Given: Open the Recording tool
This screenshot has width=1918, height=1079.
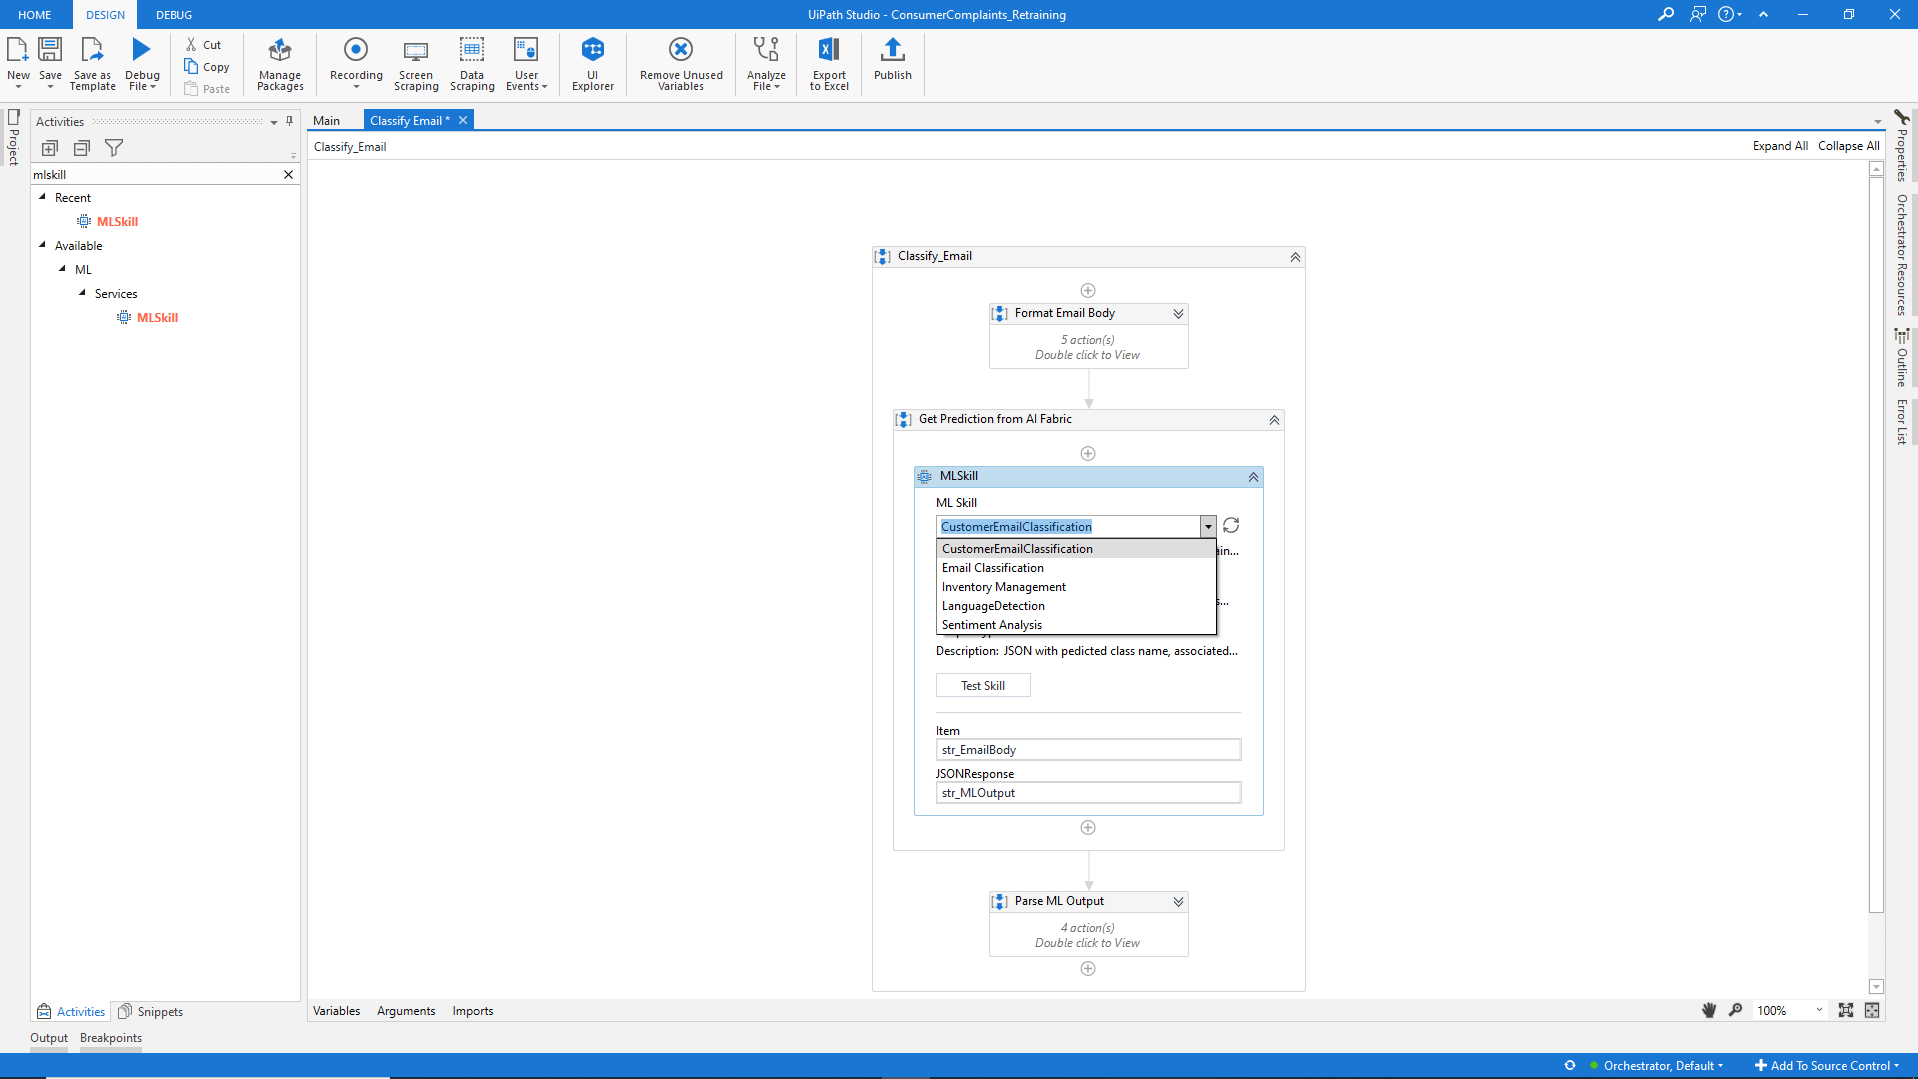Looking at the screenshot, I should pyautogui.click(x=356, y=62).
